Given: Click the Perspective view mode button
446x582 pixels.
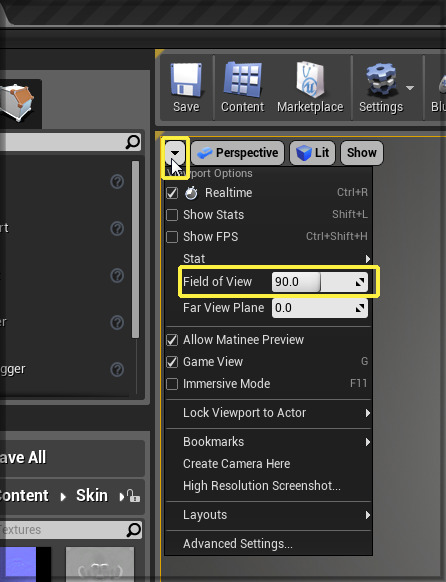Looking at the screenshot, I should [238, 153].
